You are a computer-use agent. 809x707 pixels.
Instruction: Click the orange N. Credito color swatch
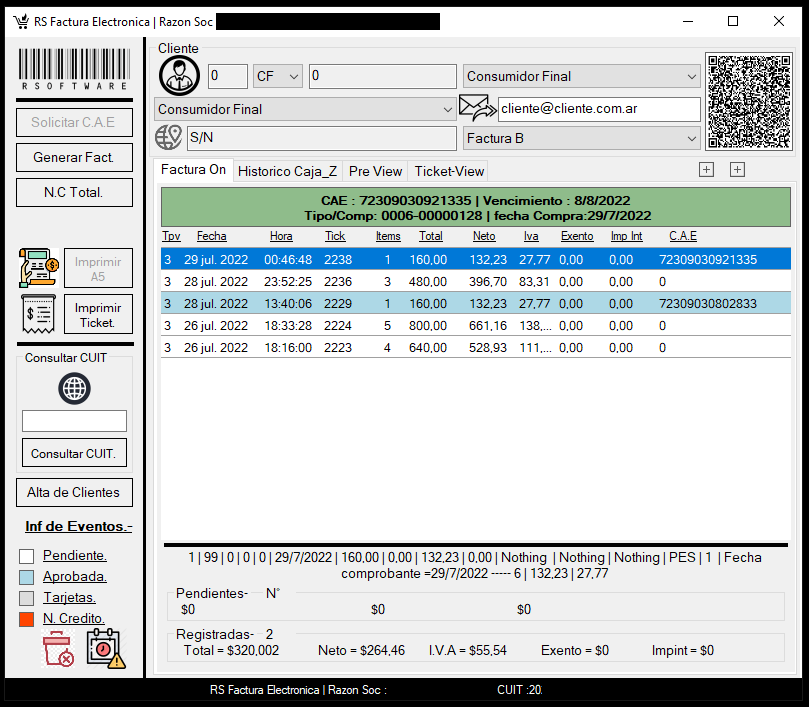tap(27, 619)
